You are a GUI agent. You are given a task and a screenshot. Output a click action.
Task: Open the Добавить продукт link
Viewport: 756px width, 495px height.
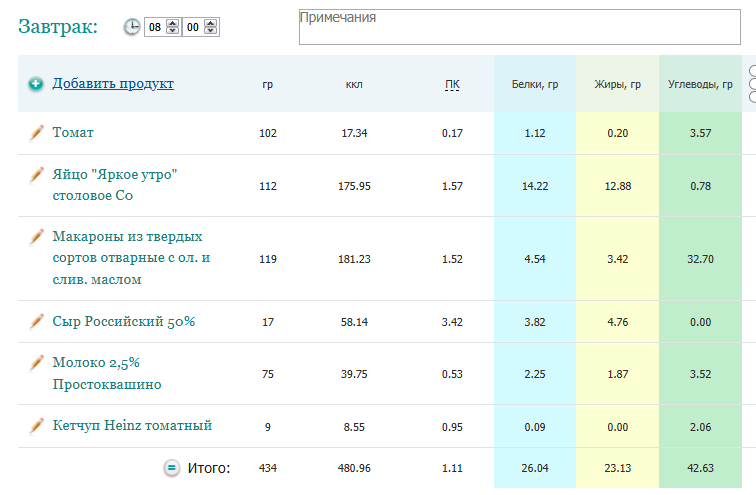pos(113,83)
